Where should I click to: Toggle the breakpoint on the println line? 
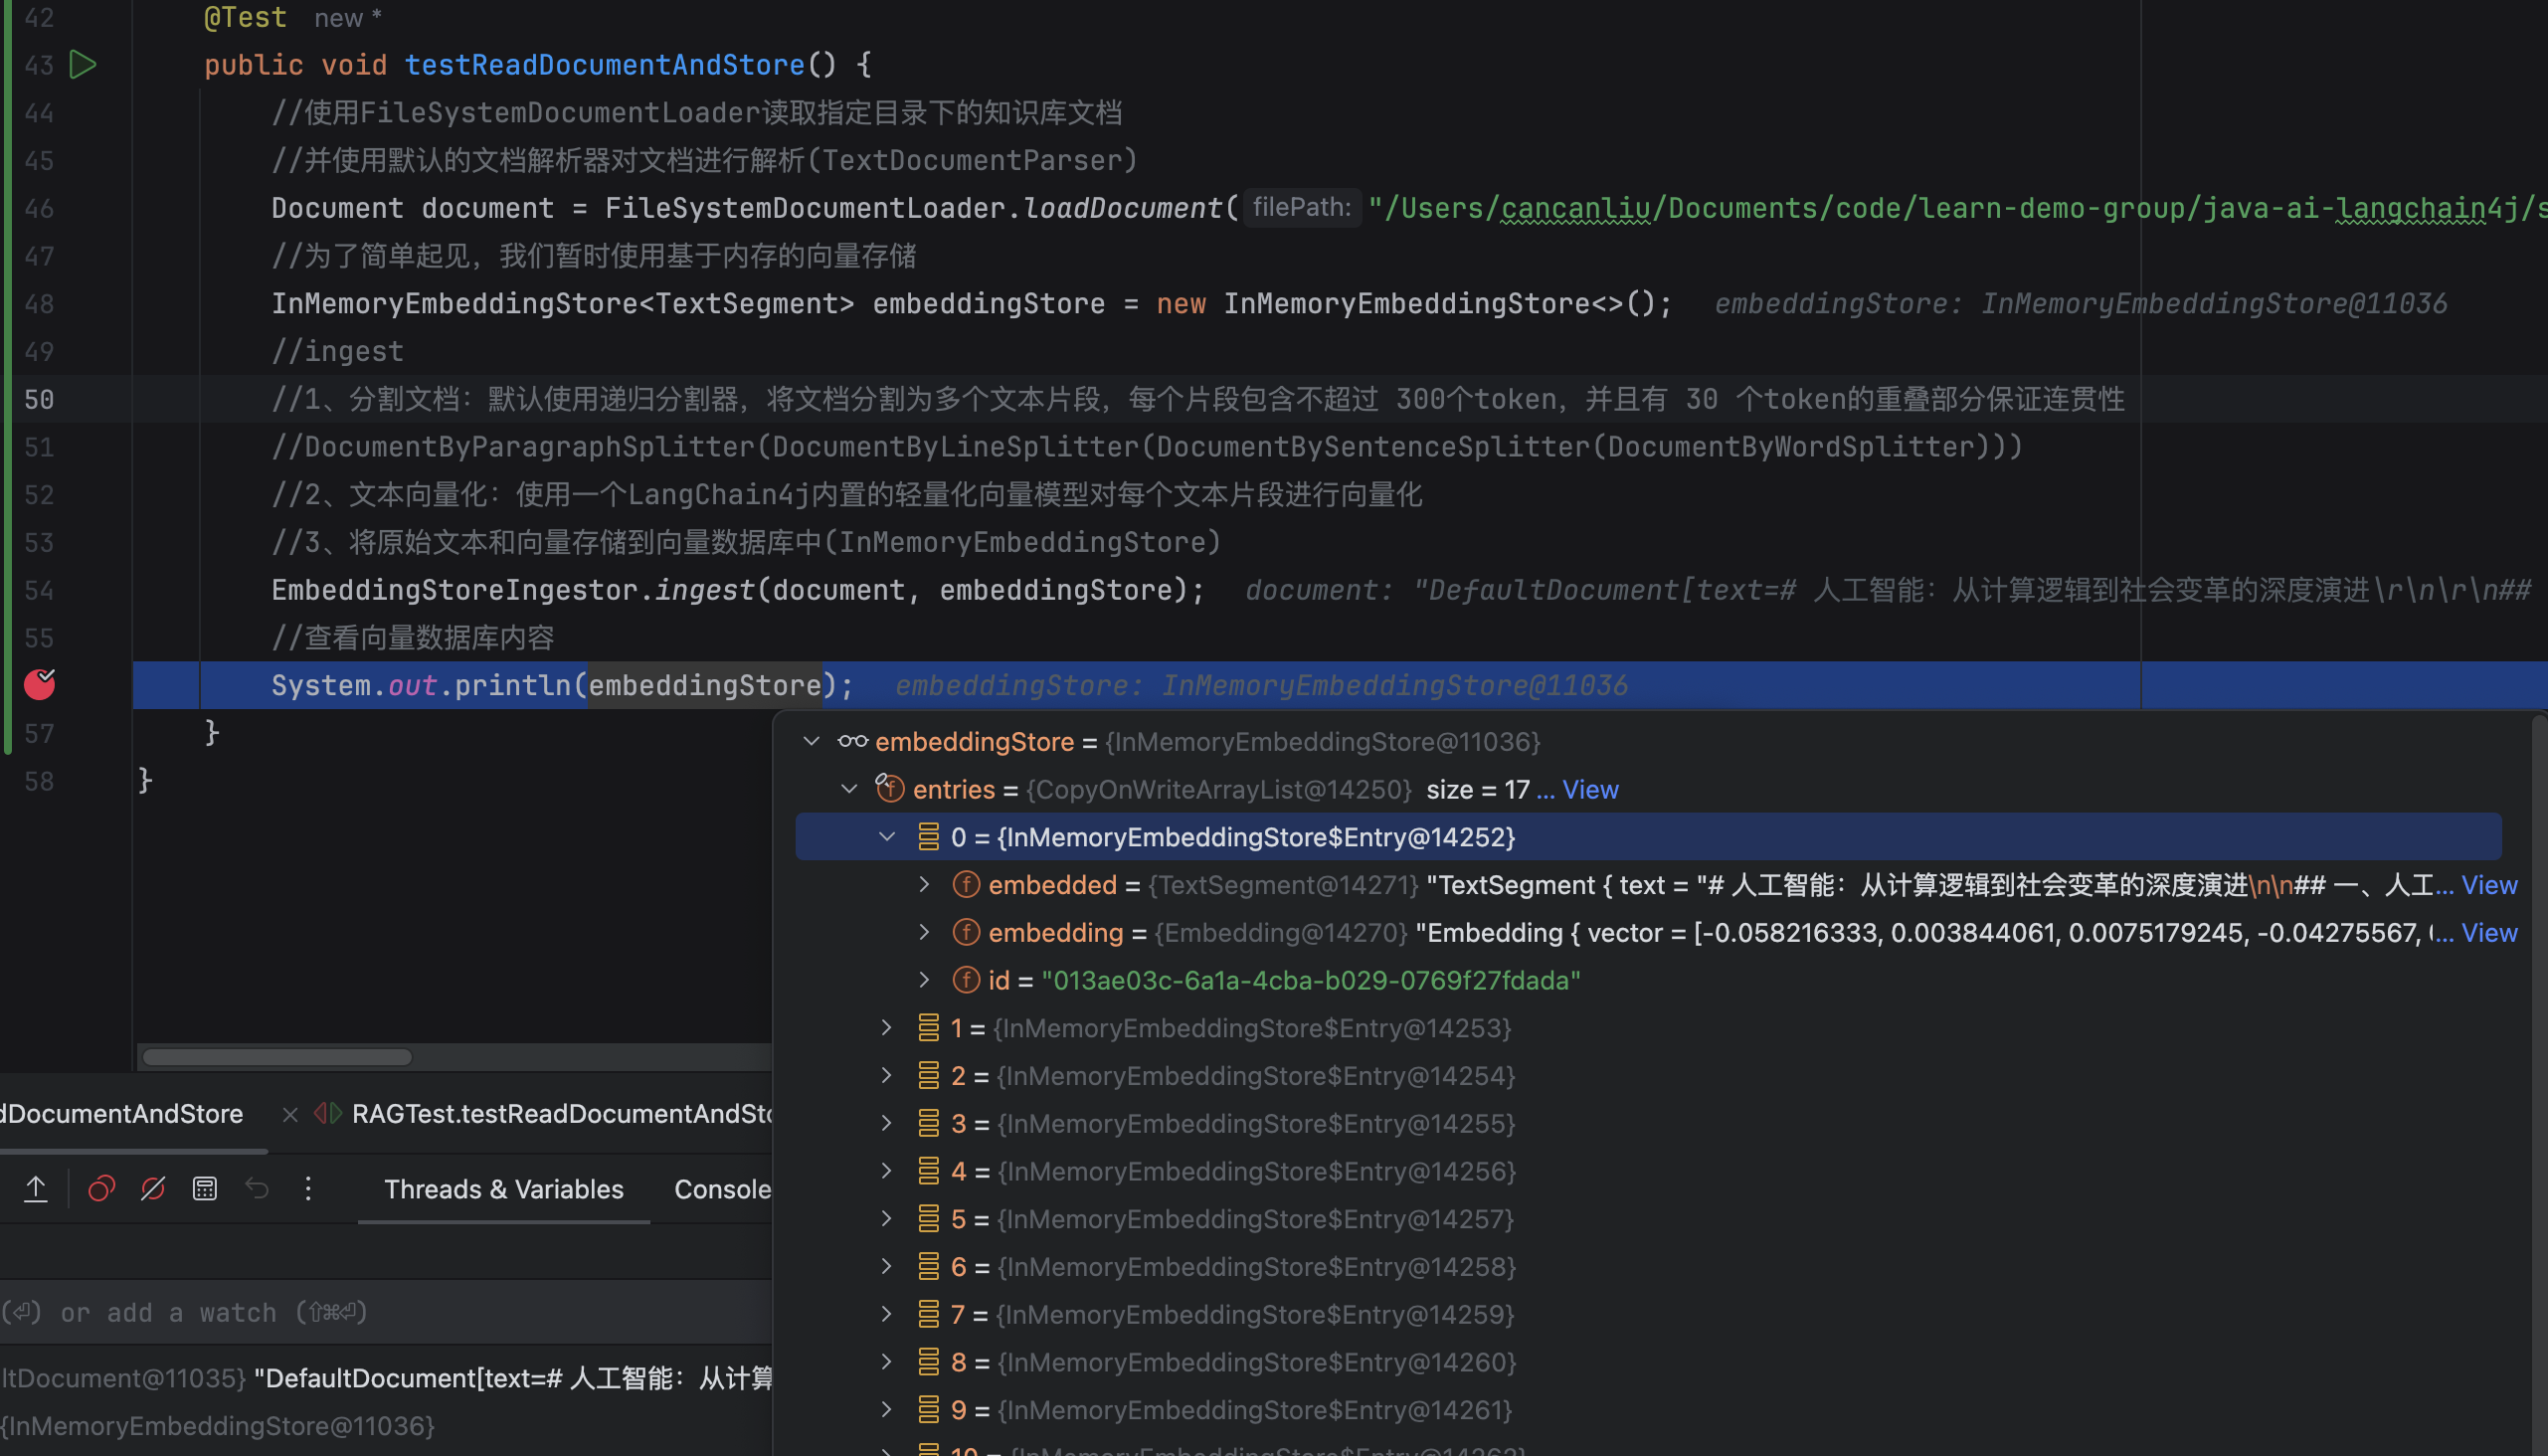coord(40,685)
